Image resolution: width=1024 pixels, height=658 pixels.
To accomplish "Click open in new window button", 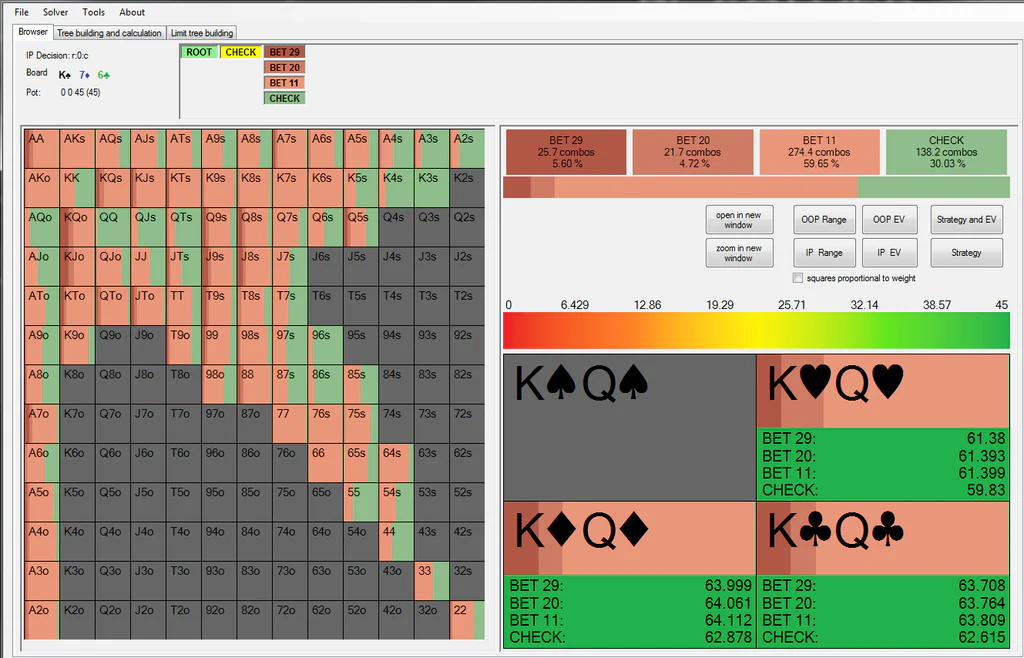I will tap(739, 220).
